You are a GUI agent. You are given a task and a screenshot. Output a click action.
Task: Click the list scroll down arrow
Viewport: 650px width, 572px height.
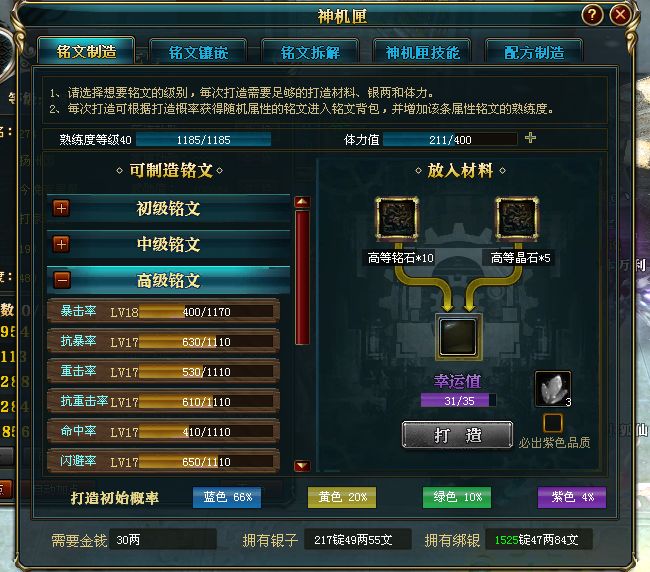point(302,466)
